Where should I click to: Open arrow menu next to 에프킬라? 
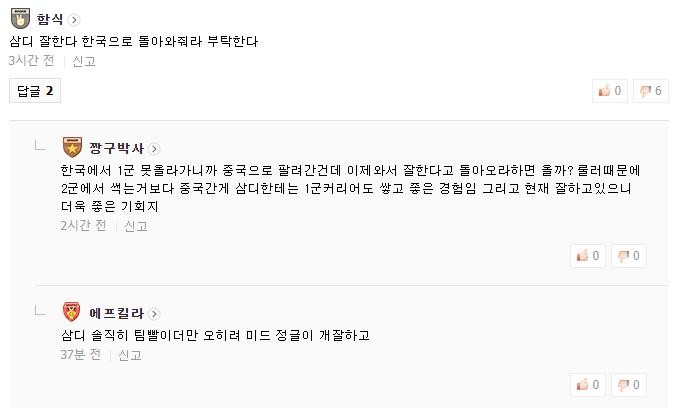tap(155, 313)
